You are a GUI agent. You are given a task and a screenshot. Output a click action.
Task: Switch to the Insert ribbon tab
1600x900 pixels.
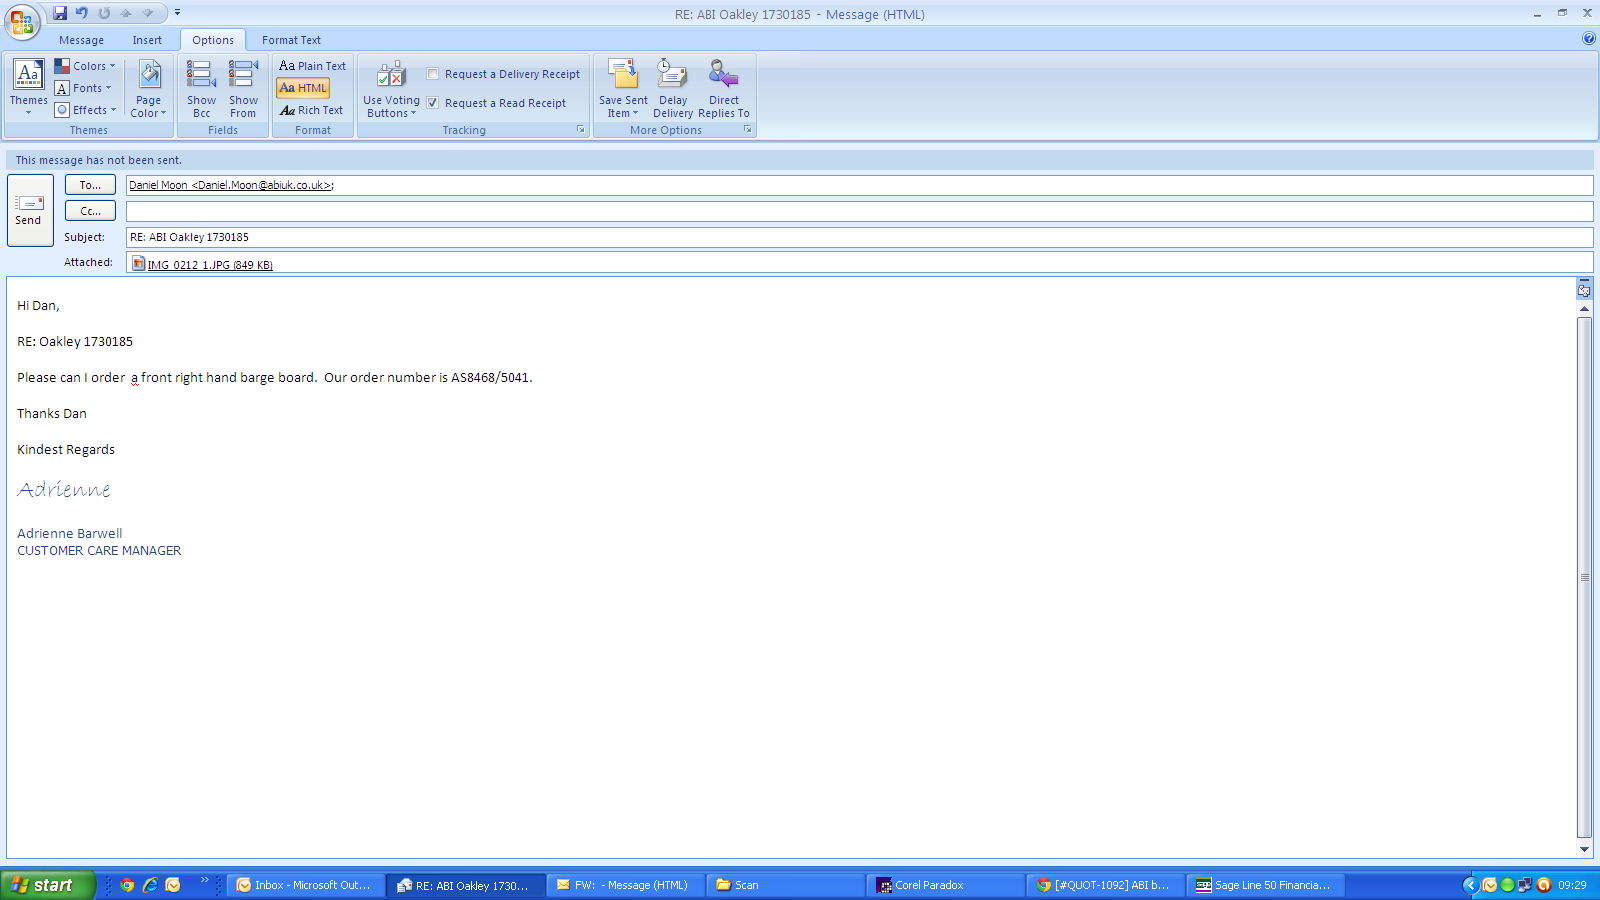[147, 40]
